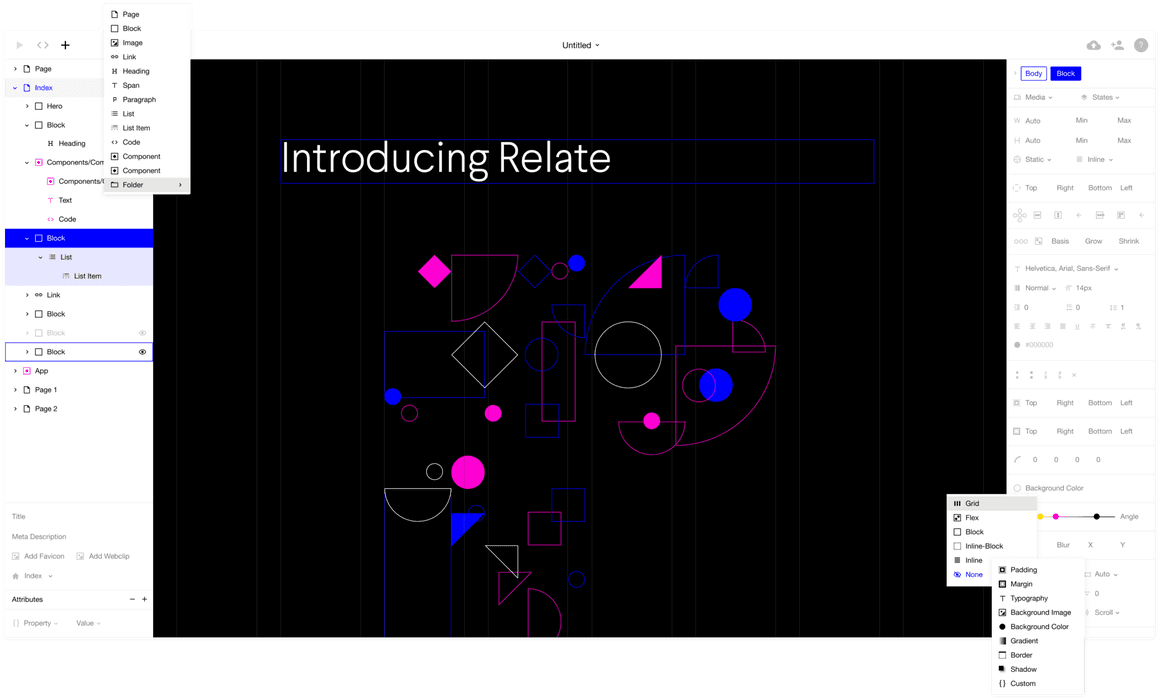Click the padding icon beside Top
This screenshot has width=1160, height=700.
[1017, 403]
